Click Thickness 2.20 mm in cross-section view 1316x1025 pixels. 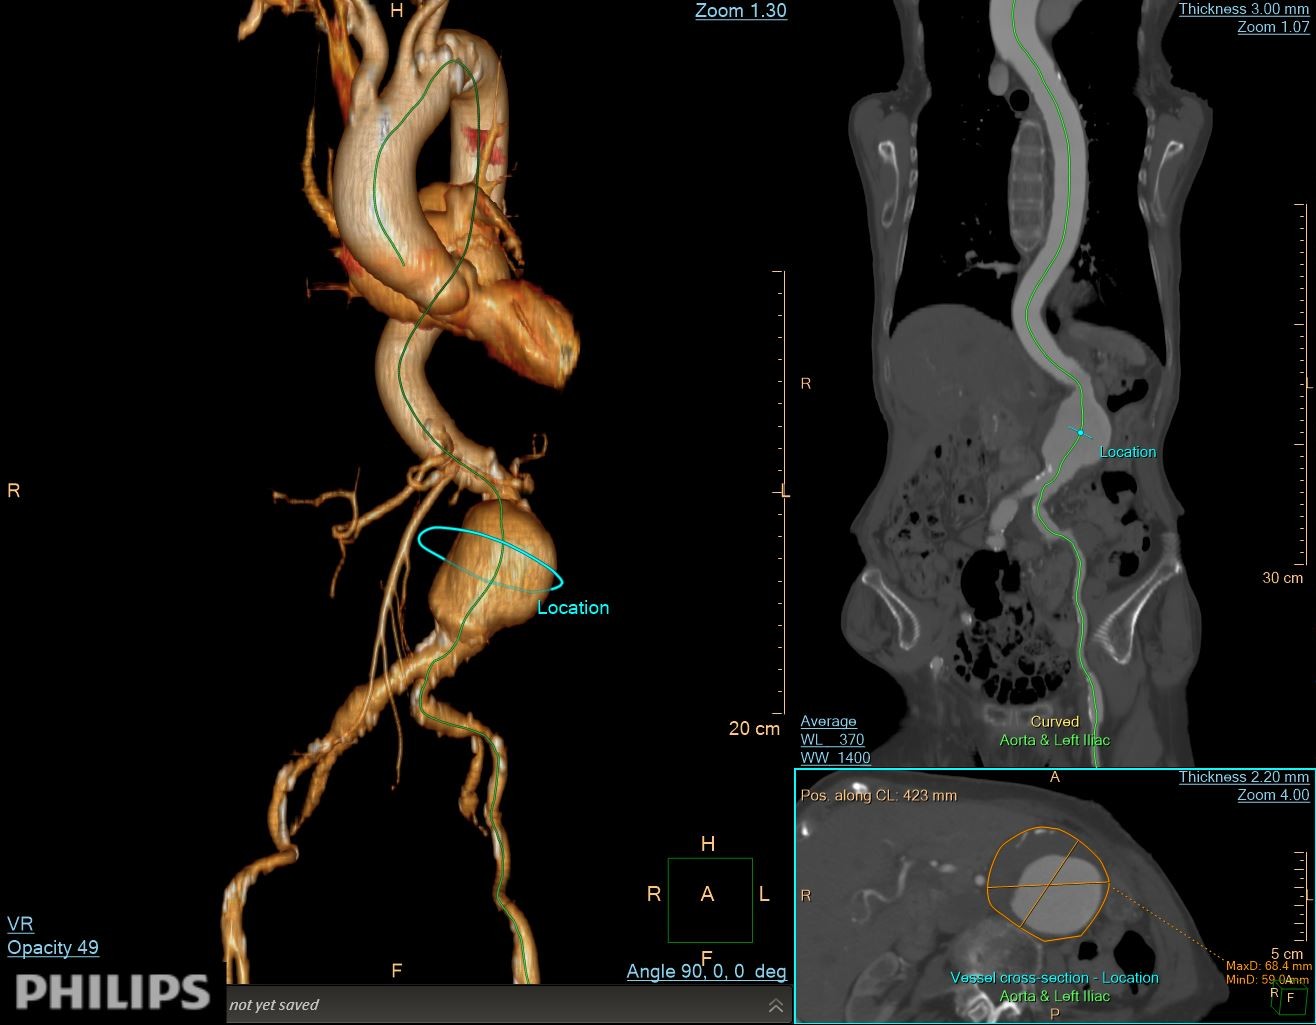1243,777
